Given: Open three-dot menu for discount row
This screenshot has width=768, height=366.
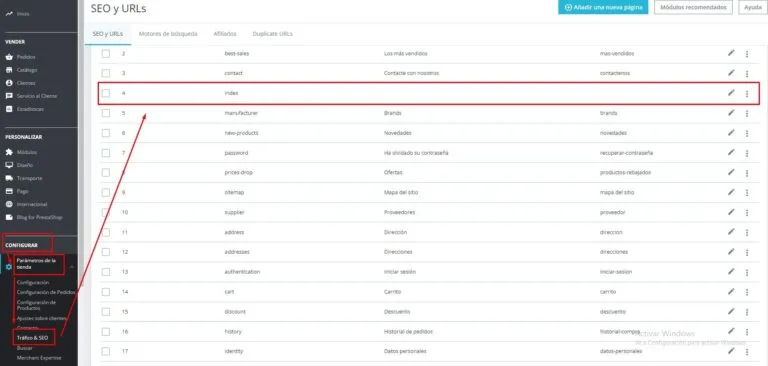Looking at the screenshot, I should (x=747, y=312).
